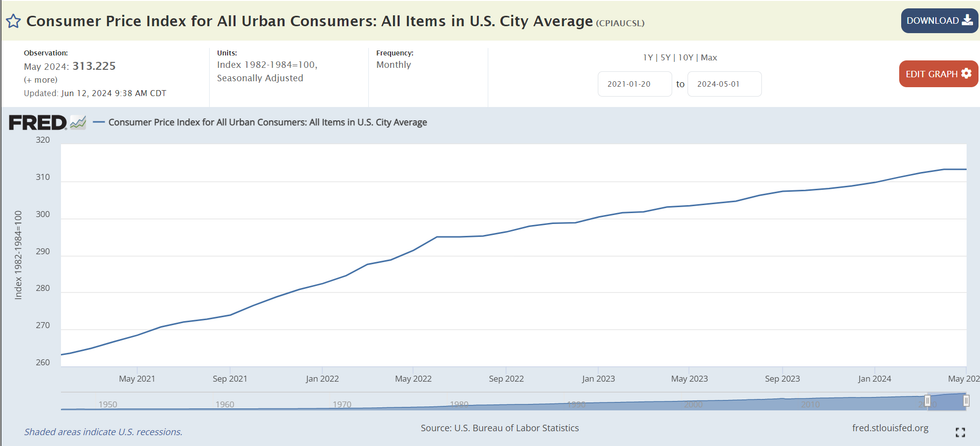Click the legend series title text
This screenshot has width=980, height=446.
[267, 122]
